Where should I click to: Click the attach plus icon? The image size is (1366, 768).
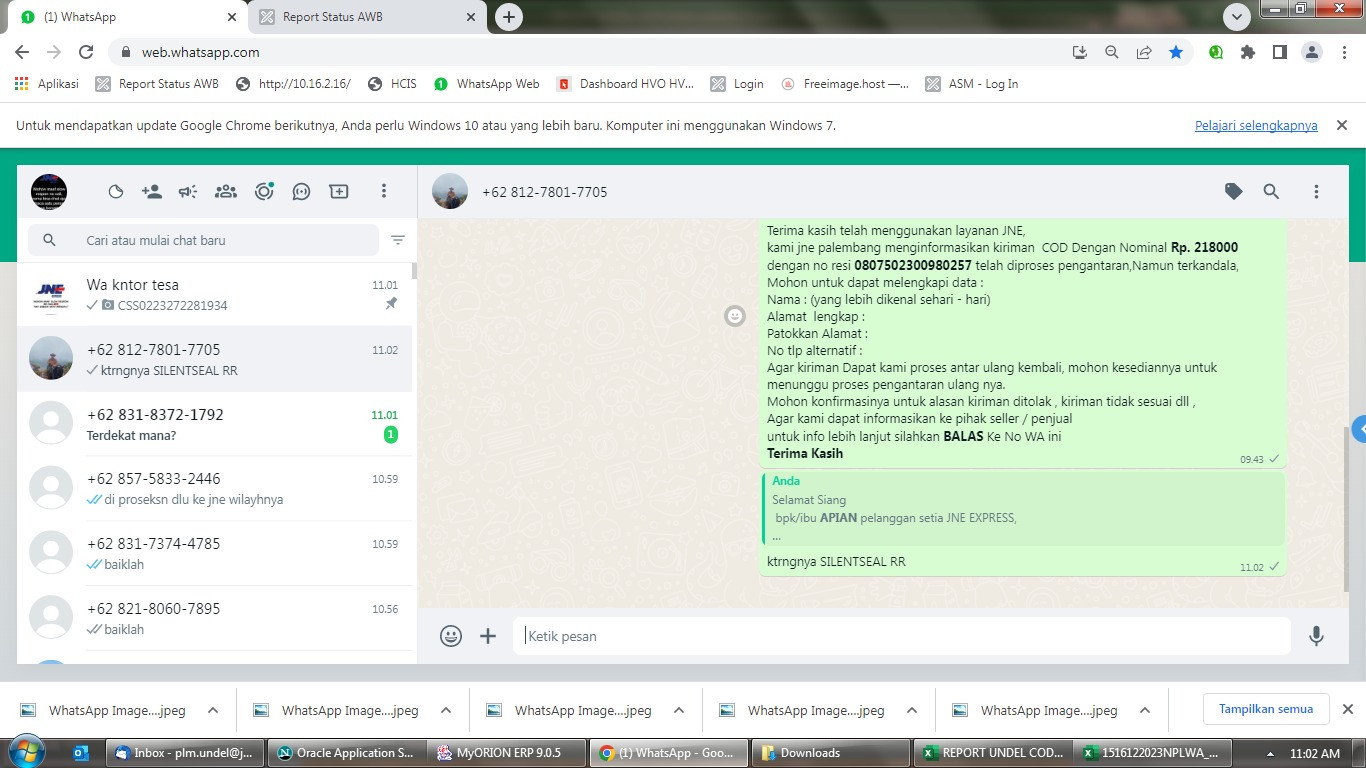488,636
